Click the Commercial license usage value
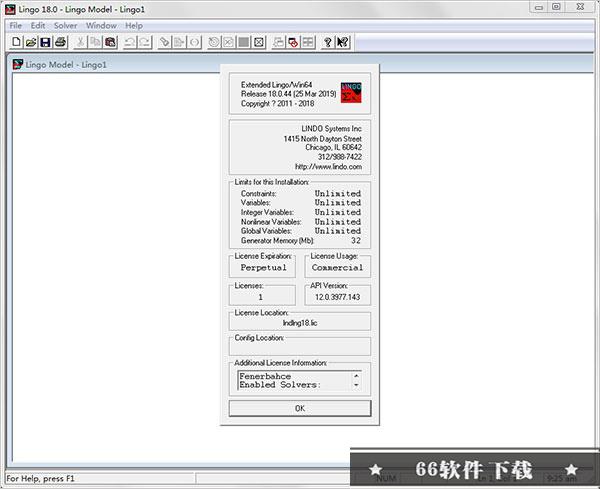 tap(338, 267)
